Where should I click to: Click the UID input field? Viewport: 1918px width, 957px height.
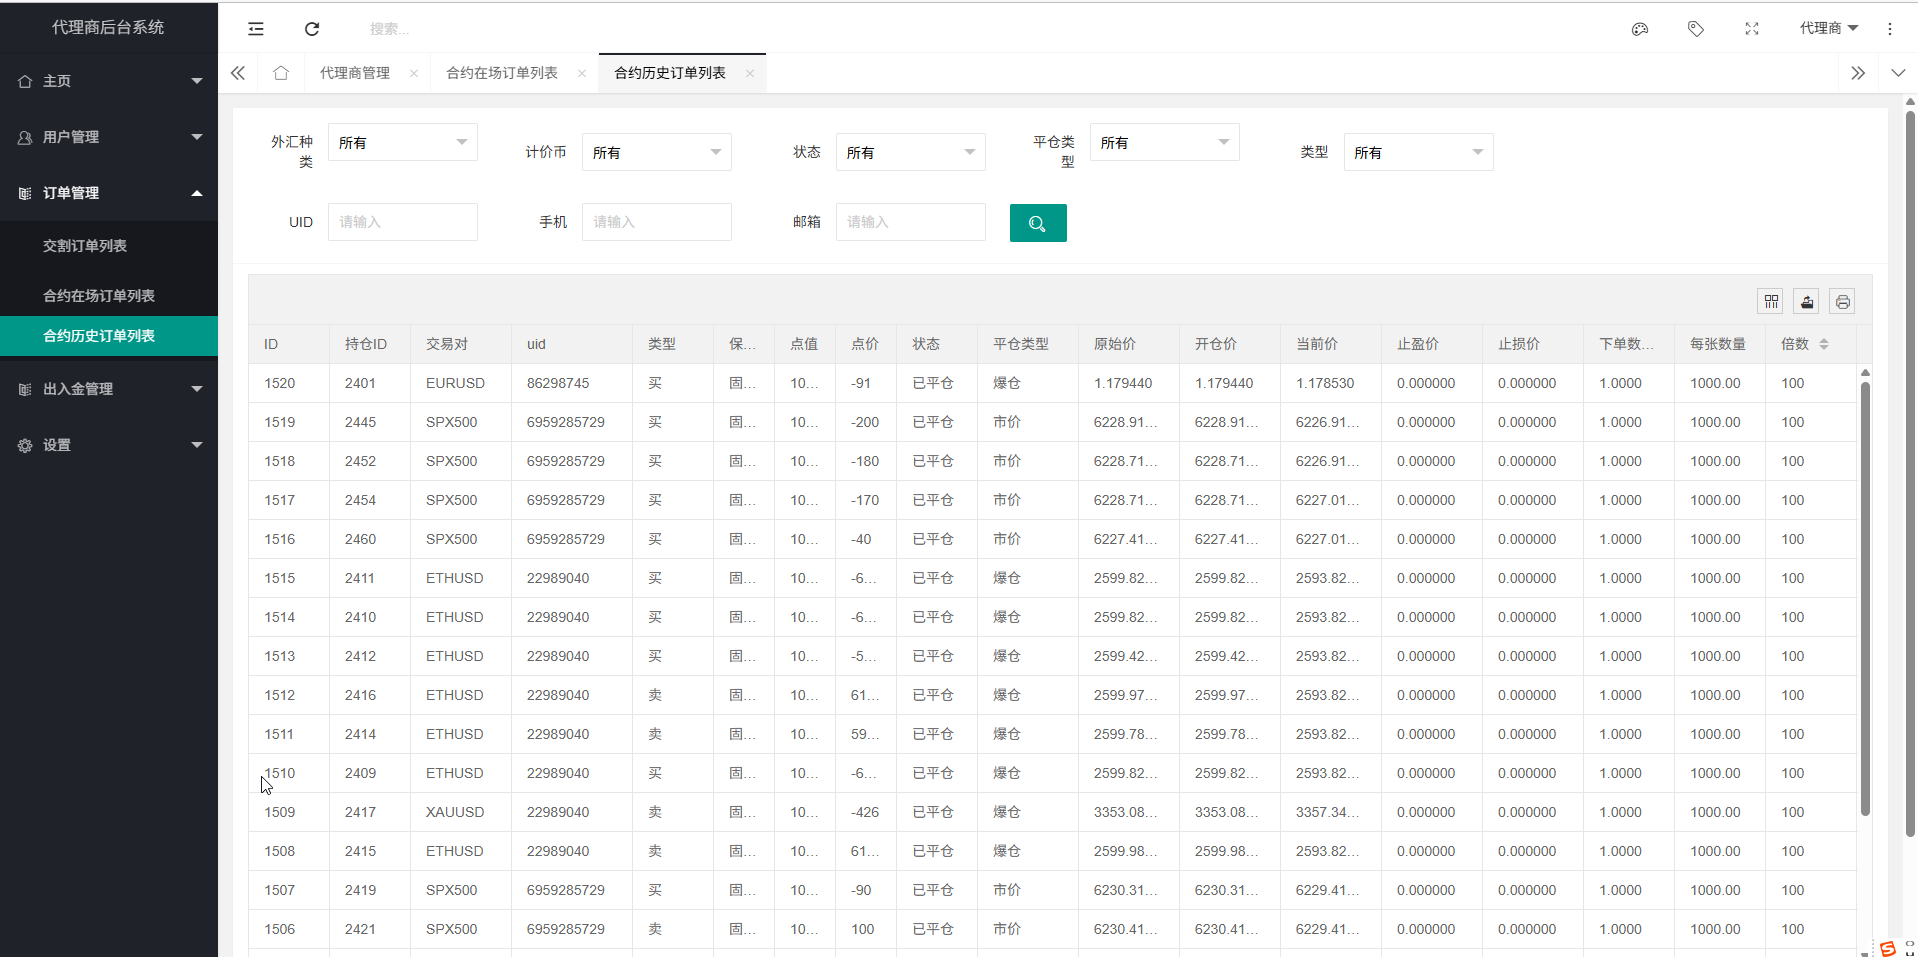(x=402, y=222)
